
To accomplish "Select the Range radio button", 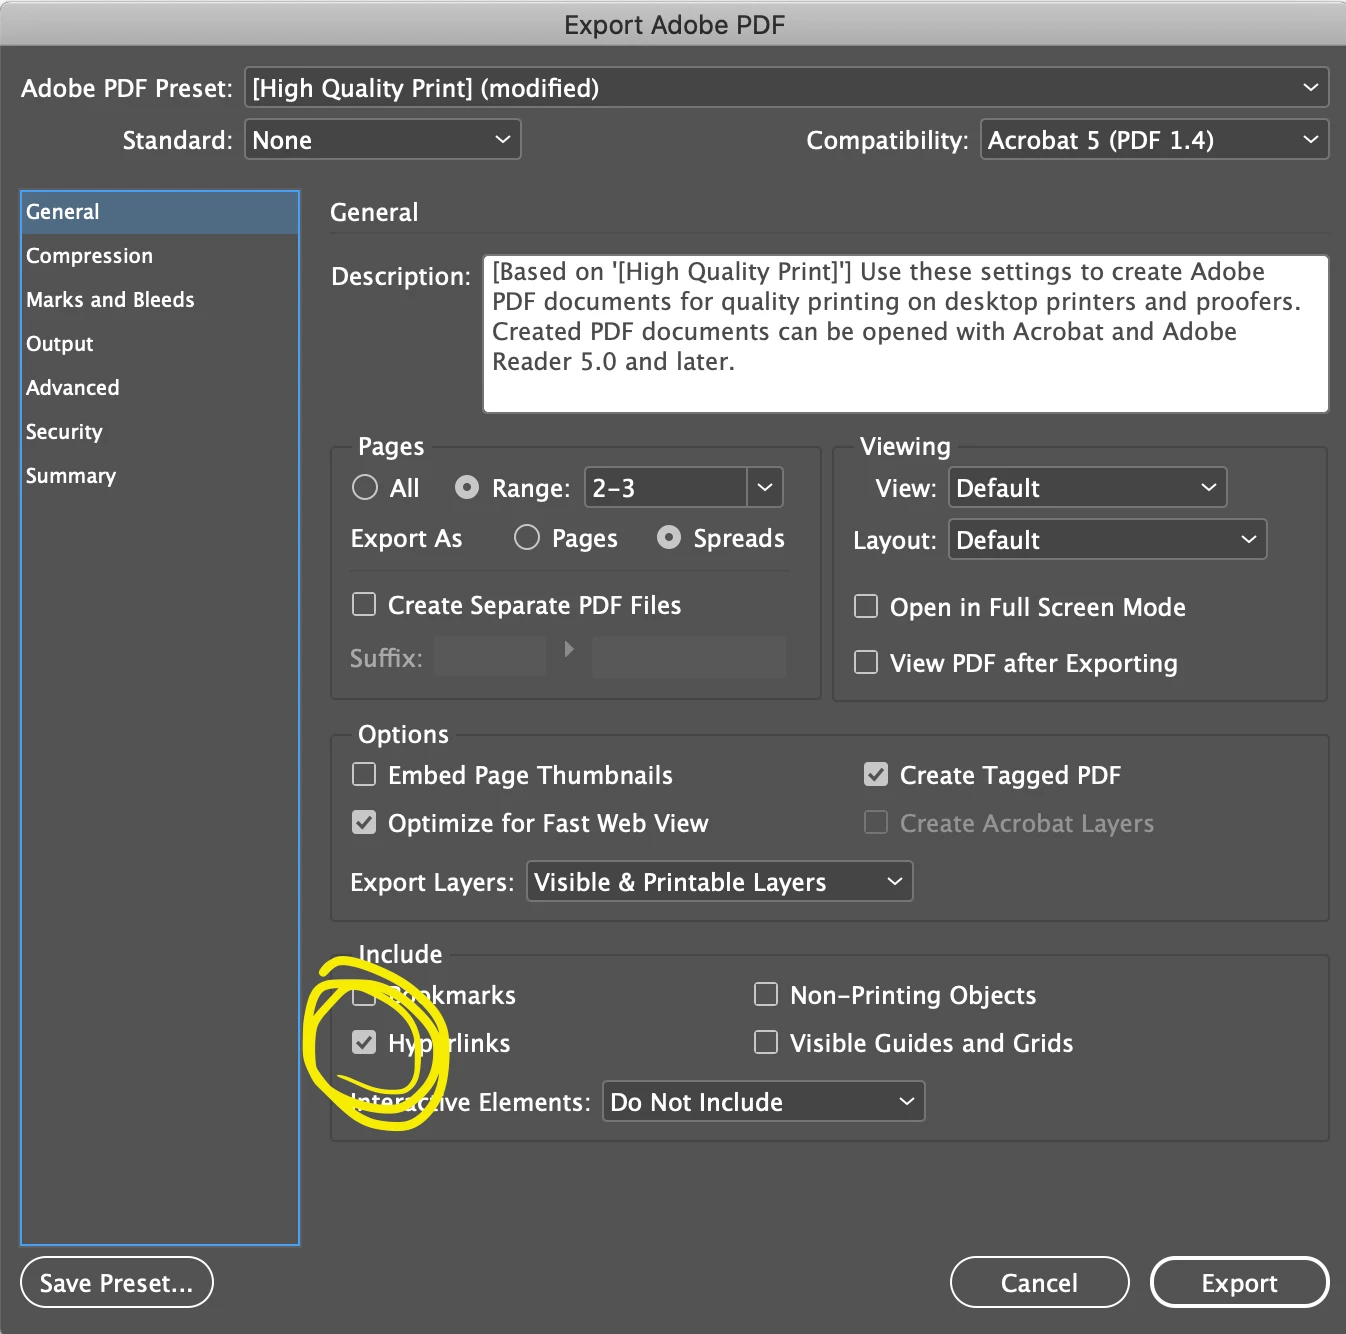I will click(x=467, y=488).
